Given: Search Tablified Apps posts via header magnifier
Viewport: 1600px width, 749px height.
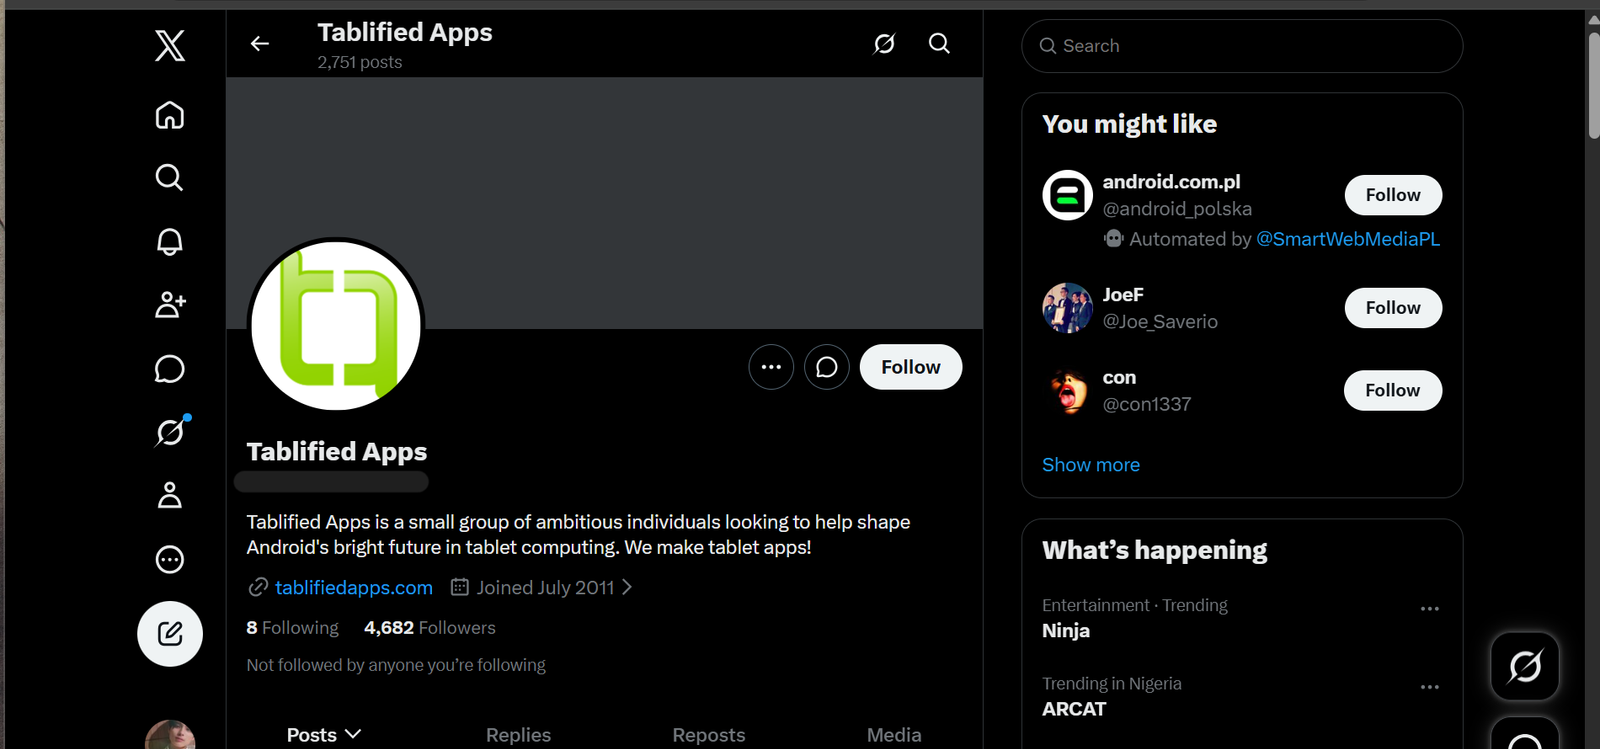Looking at the screenshot, I should point(939,43).
